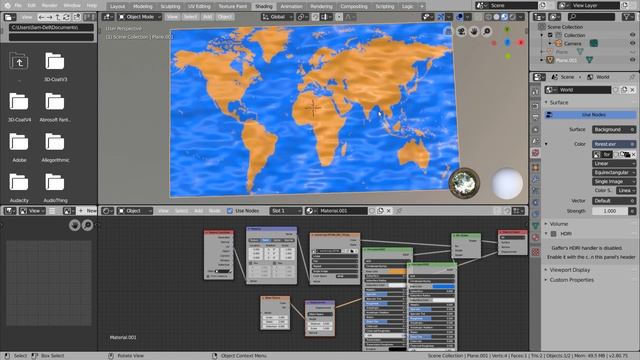Toggle snapping magnet in viewport header
Viewport: 640px width, 360px height.
315,17
